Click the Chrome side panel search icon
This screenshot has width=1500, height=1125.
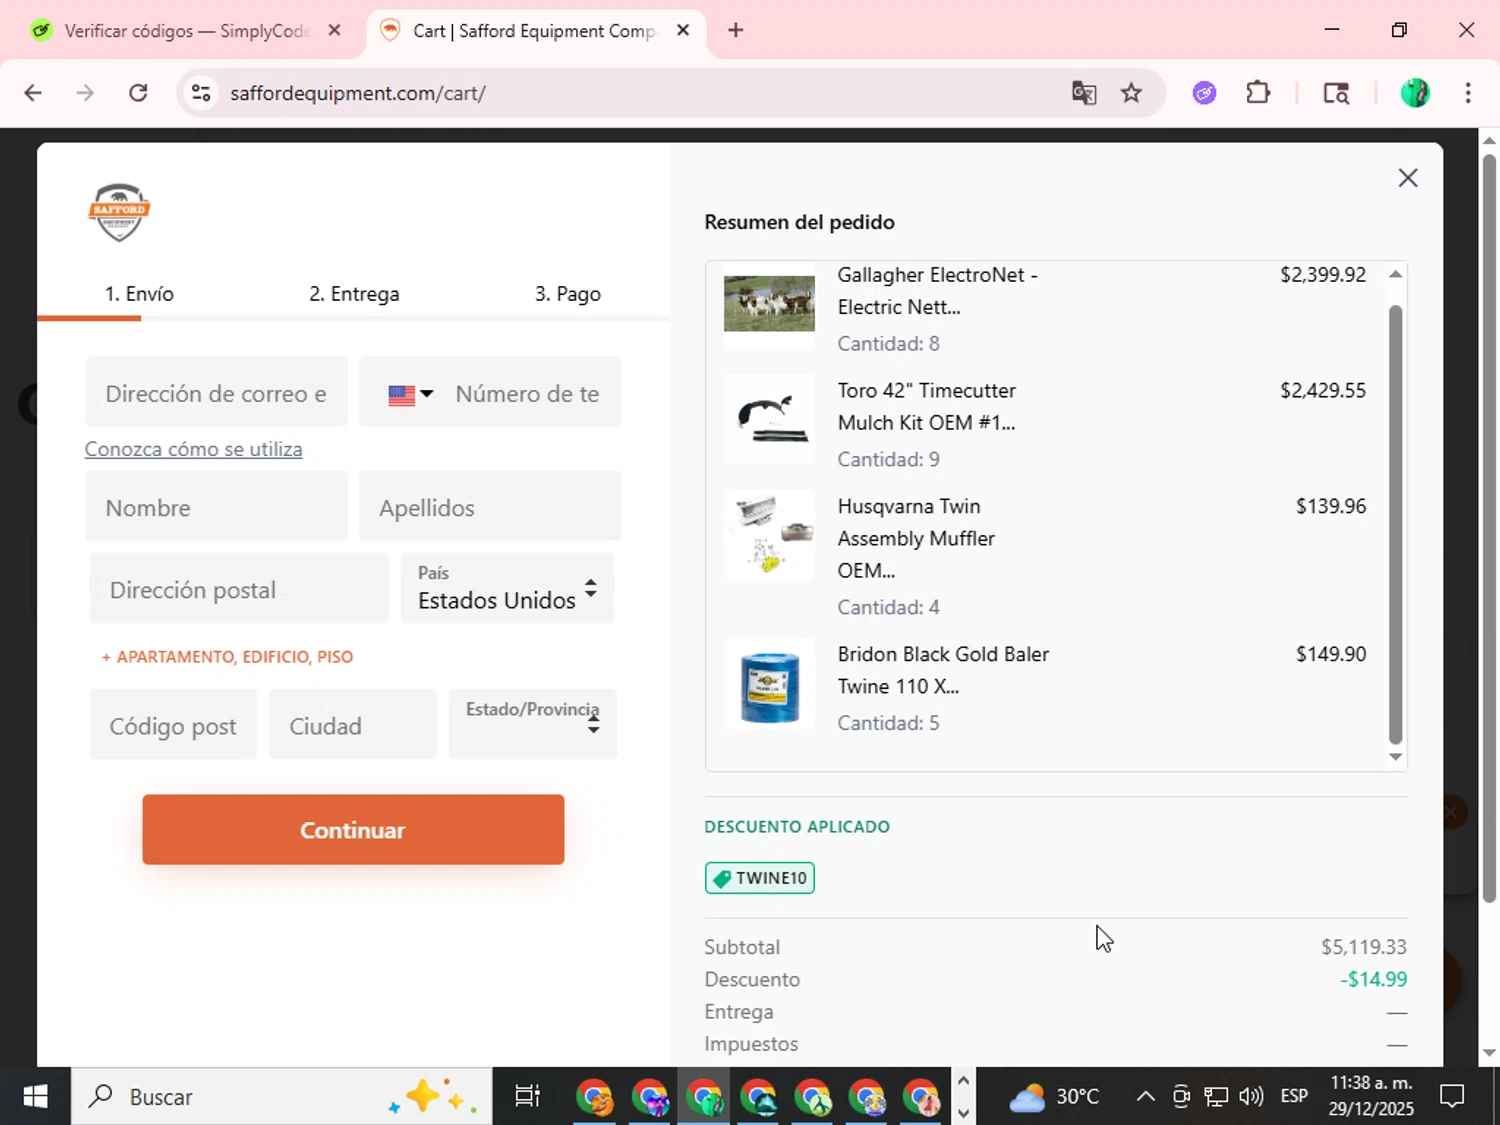click(1336, 93)
